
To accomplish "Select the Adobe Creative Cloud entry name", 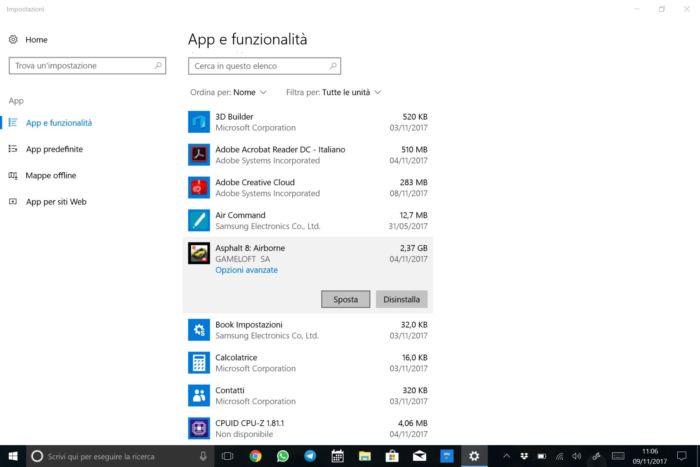I will pos(255,182).
